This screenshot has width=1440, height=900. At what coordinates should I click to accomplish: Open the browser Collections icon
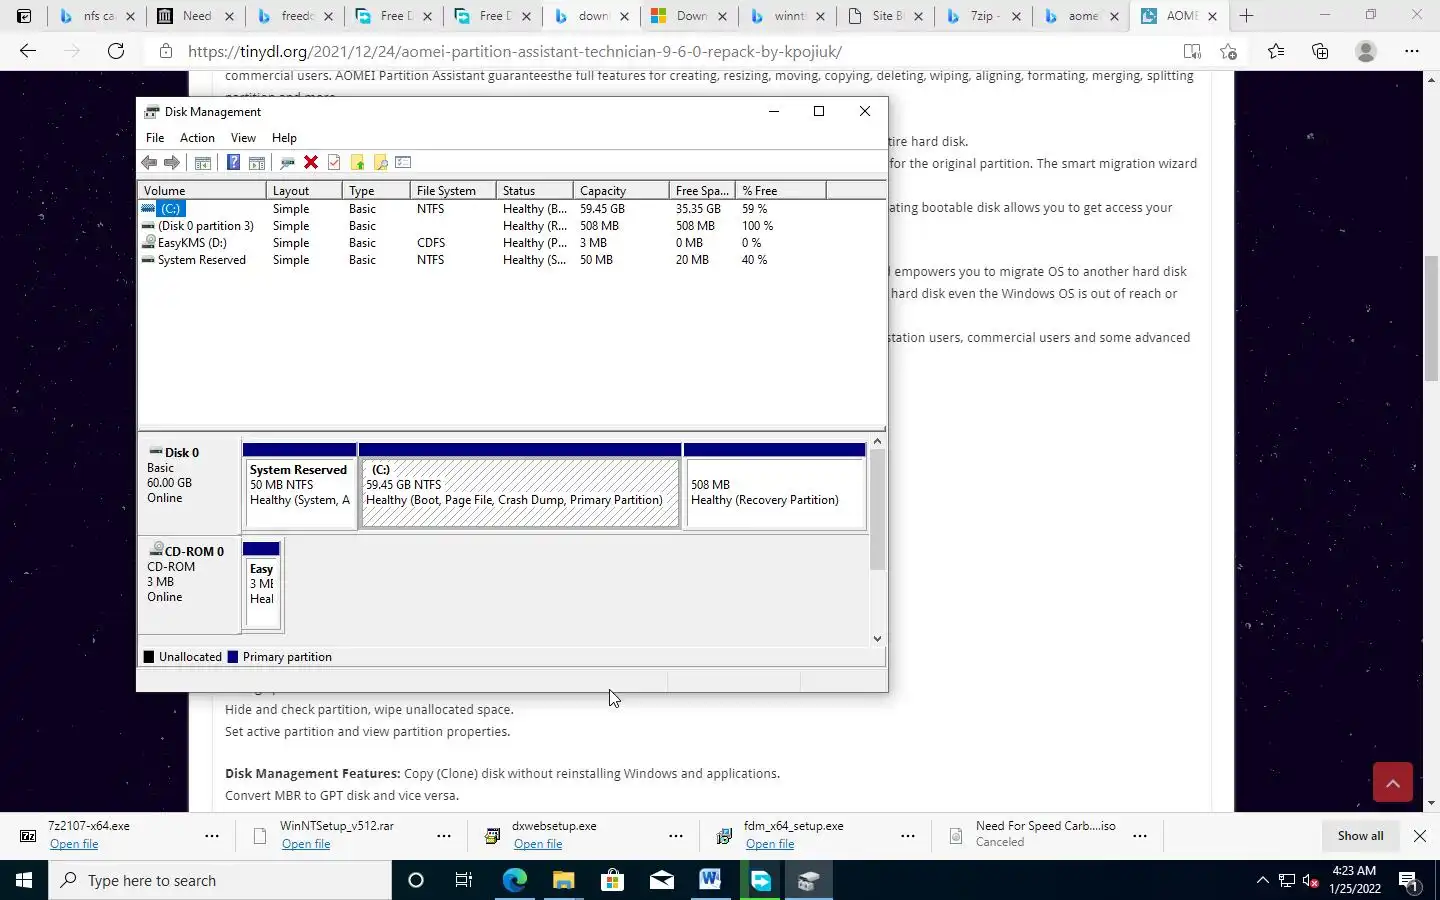[1320, 51]
